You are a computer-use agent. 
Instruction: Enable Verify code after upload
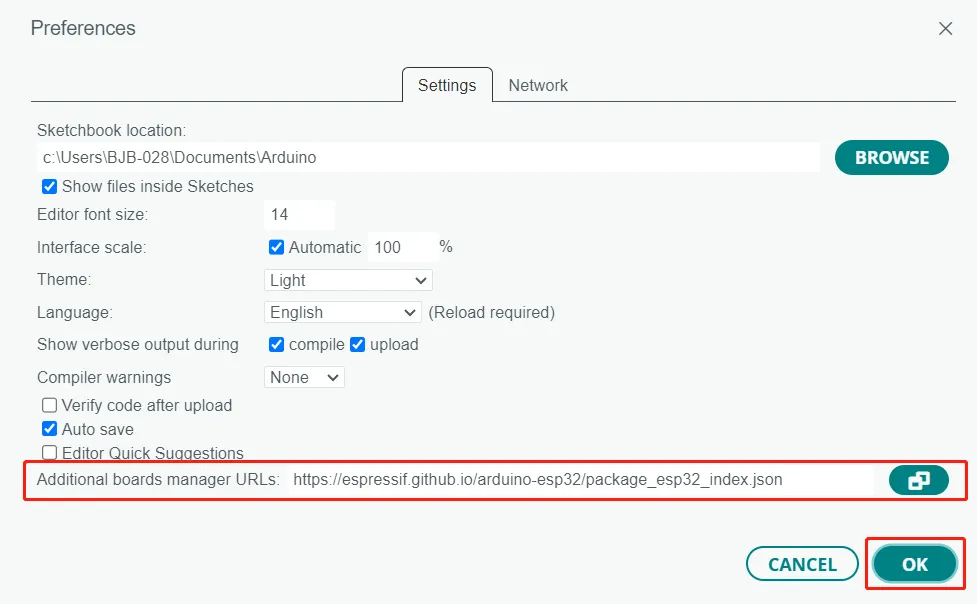pos(49,406)
